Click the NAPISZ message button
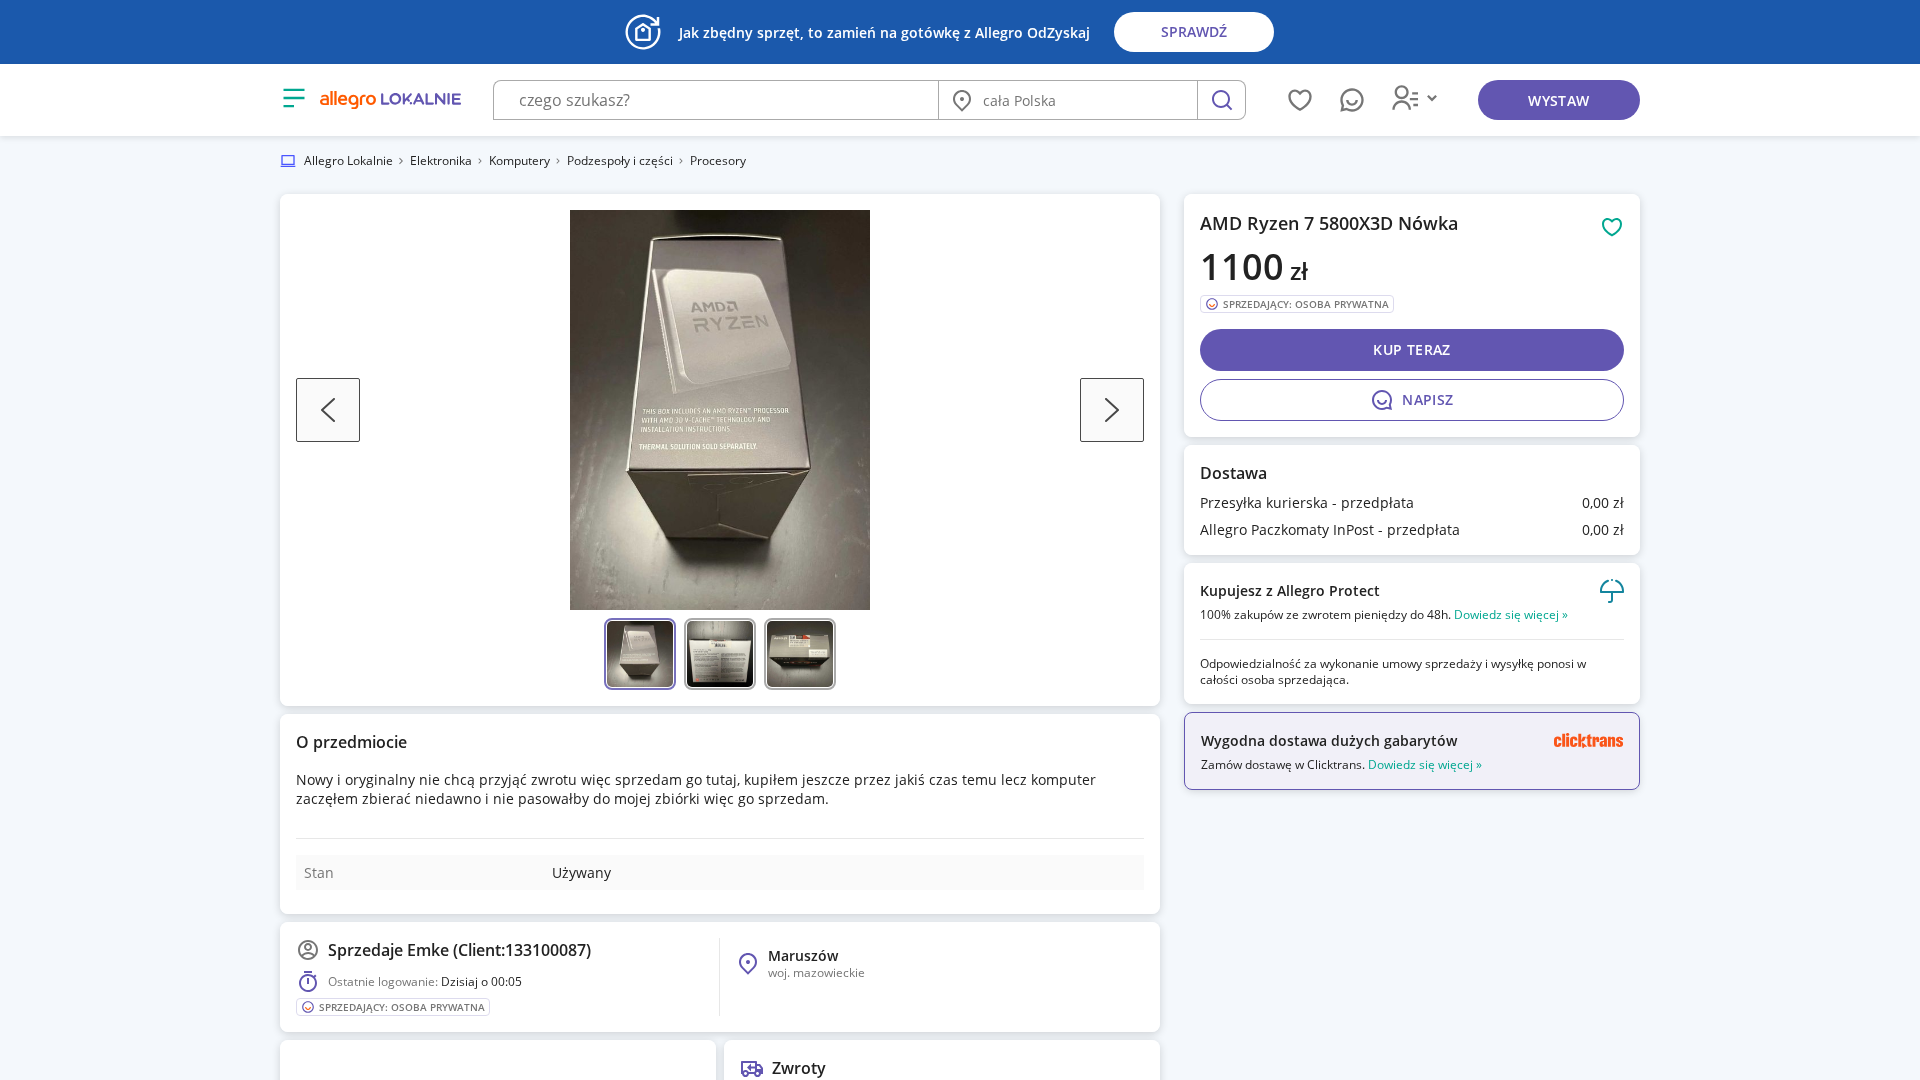 click(x=1412, y=400)
